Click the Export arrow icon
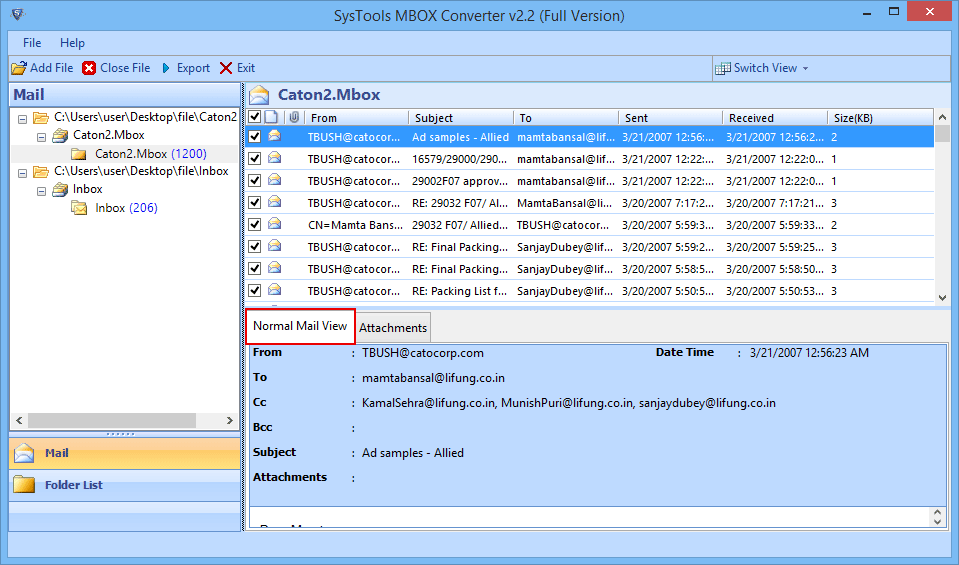This screenshot has width=959, height=565. pos(166,68)
